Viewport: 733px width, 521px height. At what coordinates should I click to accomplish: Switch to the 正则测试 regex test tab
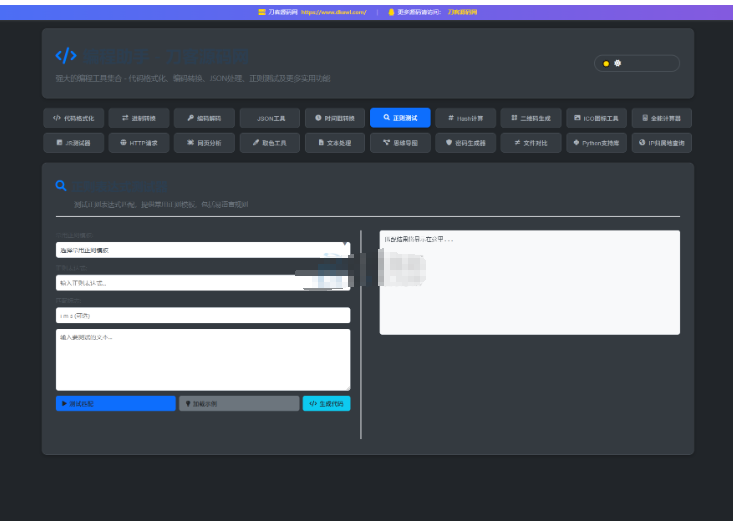click(x=400, y=118)
